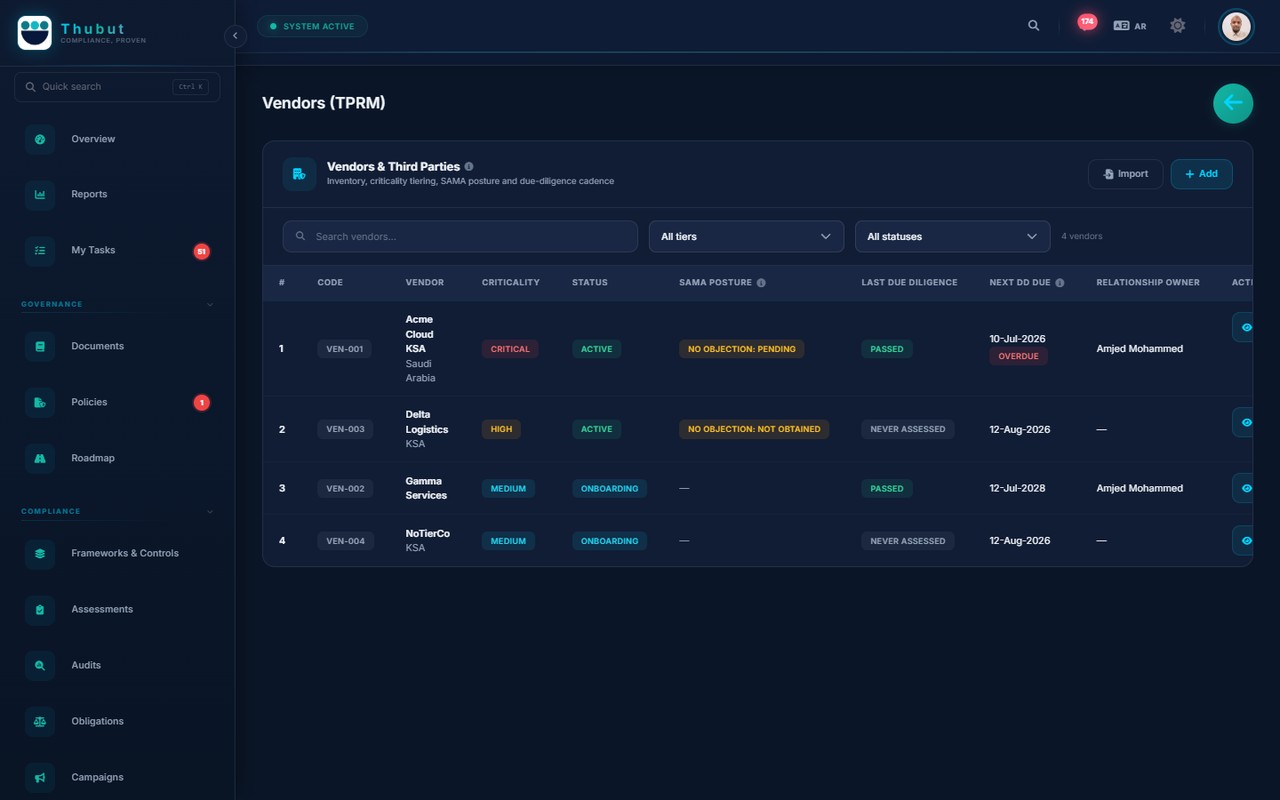This screenshot has width=1280, height=800.
Task: Click the search magnifier icon in top bar
Action: 1034,26
